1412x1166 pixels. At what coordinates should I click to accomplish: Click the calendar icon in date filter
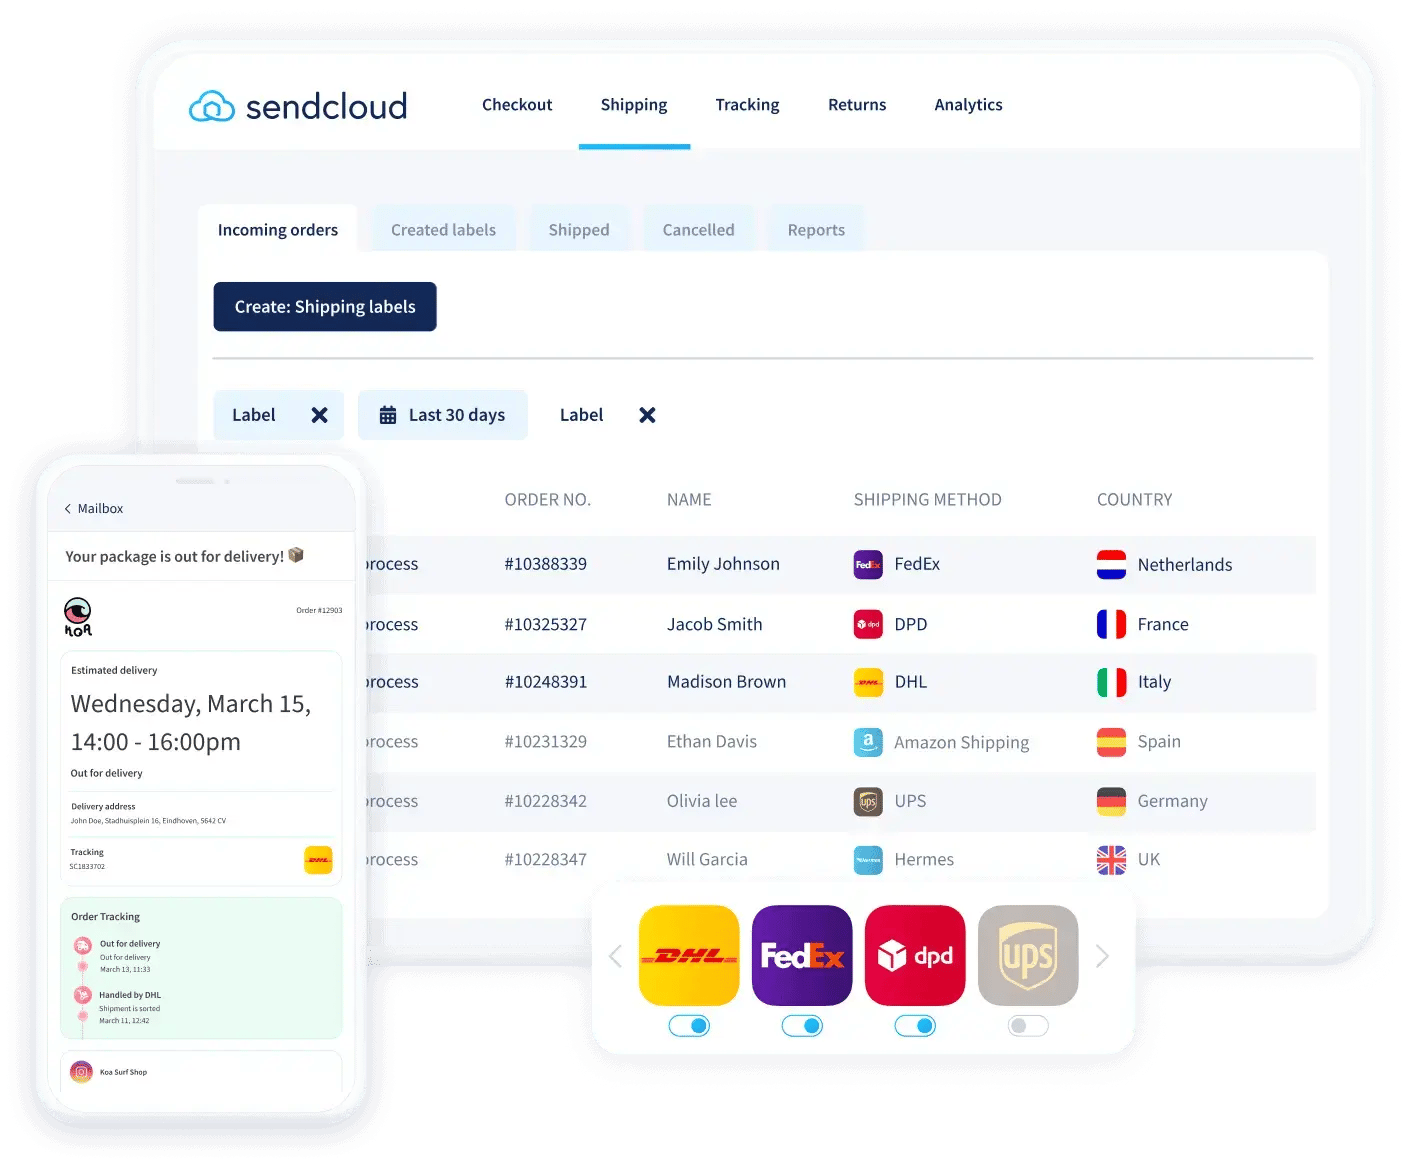(388, 415)
